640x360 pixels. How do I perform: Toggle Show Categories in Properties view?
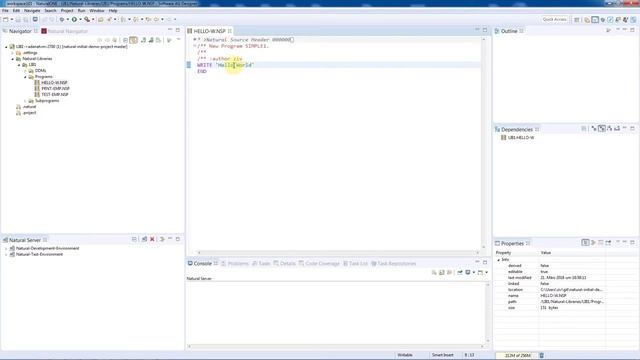point(585,242)
